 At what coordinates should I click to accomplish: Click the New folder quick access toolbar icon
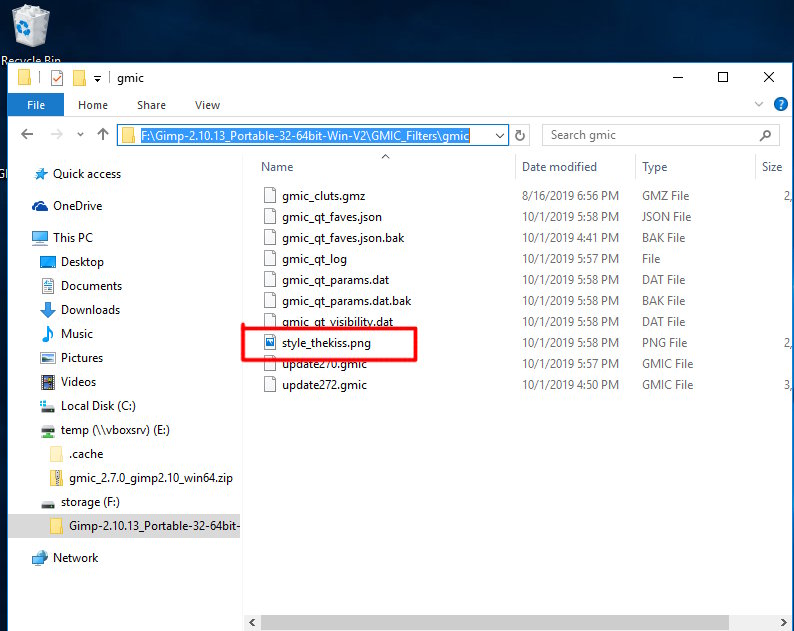(x=79, y=78)
